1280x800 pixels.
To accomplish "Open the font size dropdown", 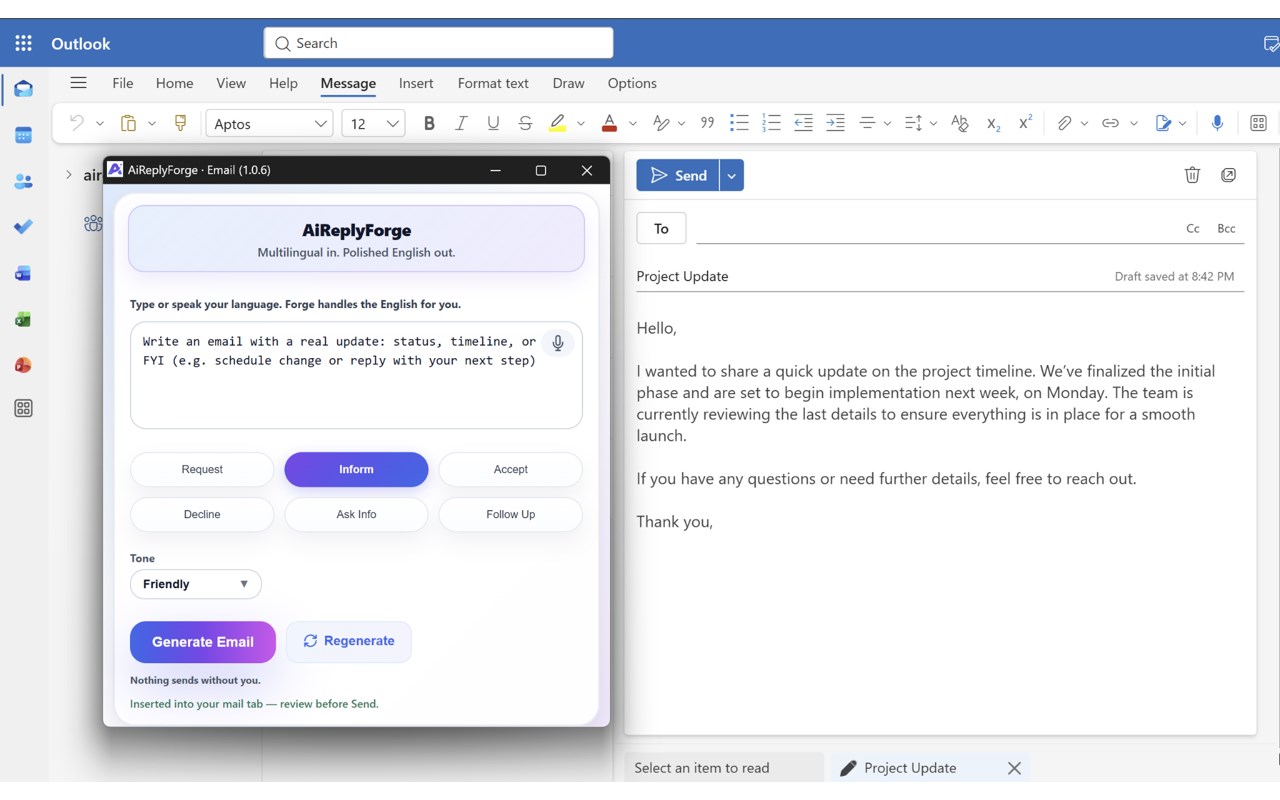I will point(373,123).
